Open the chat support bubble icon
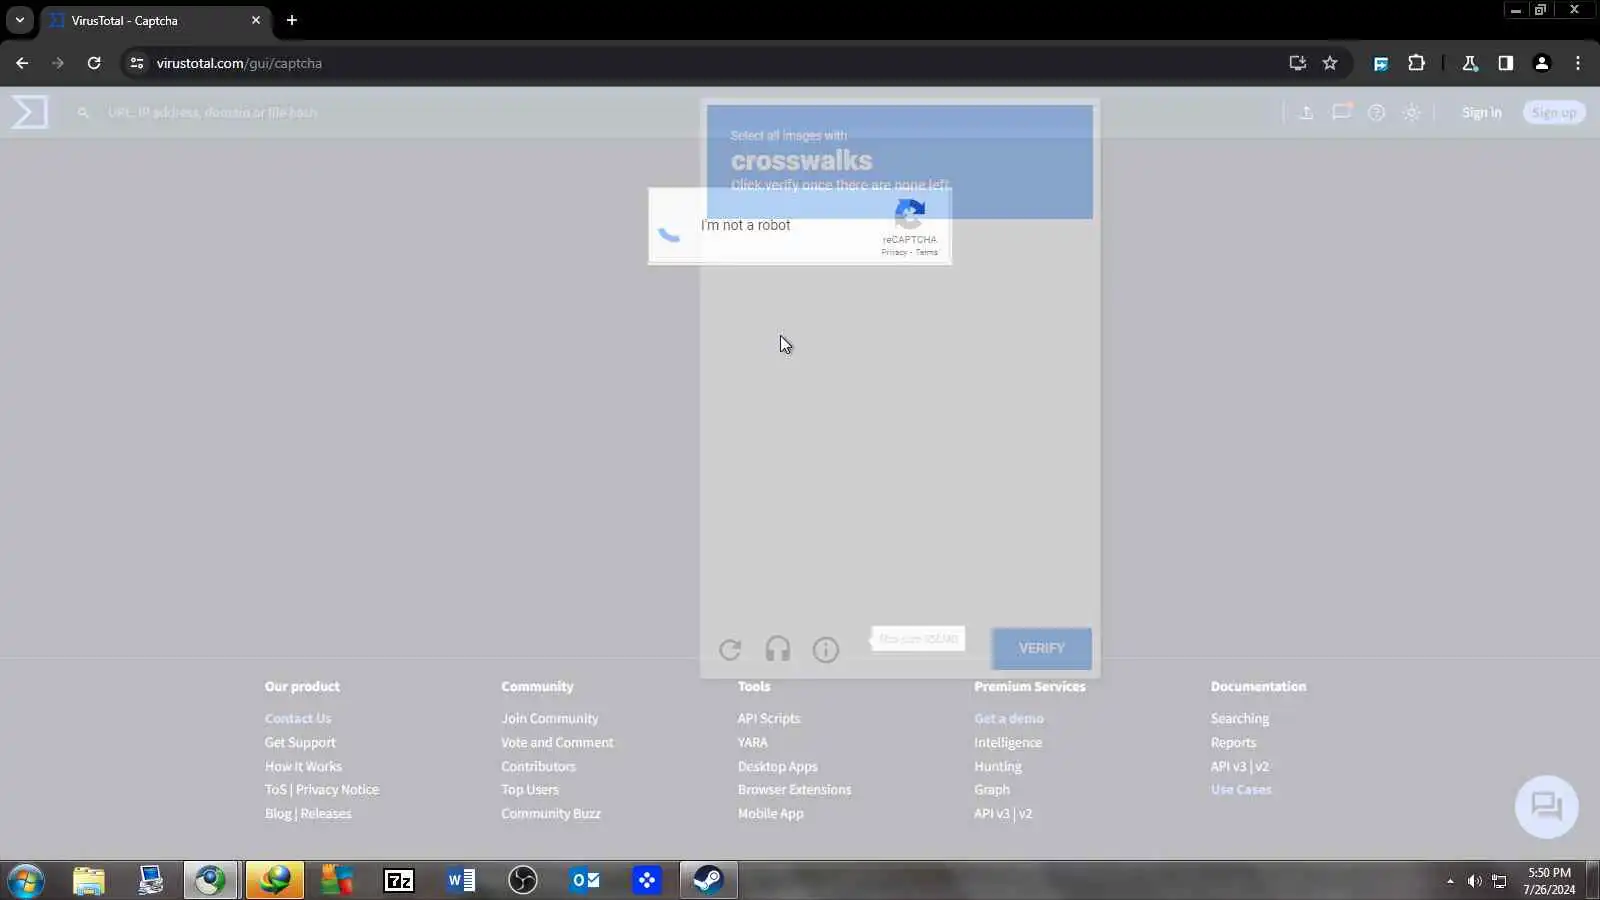Viewport: 1600px width, 900px height. [x=1546, y=806]
